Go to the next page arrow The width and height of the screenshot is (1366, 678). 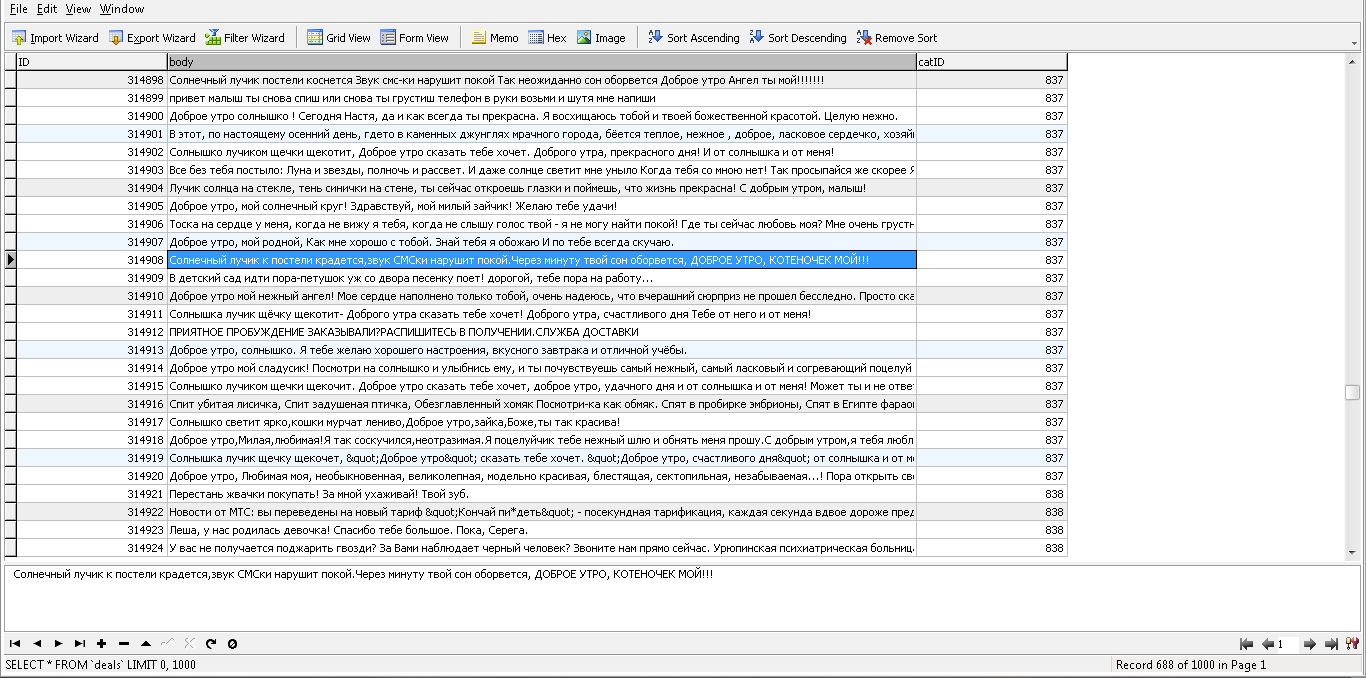1309,645
